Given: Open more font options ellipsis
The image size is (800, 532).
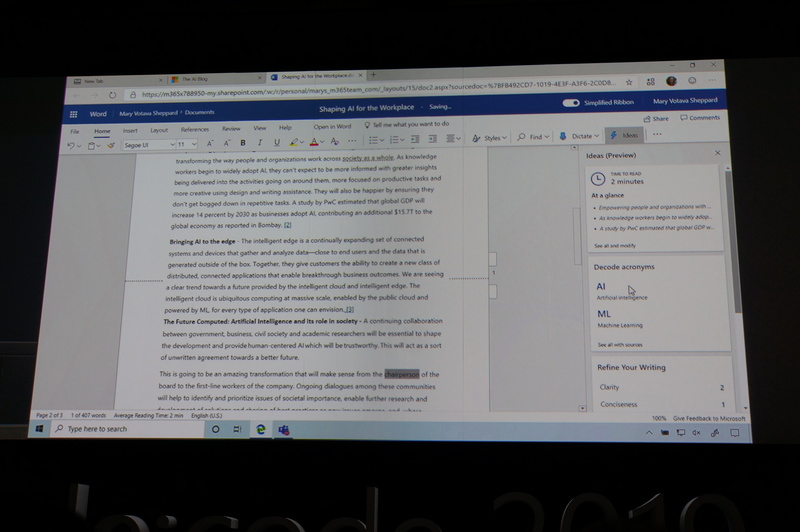Looking at the screenshot, I should point(352,140).
